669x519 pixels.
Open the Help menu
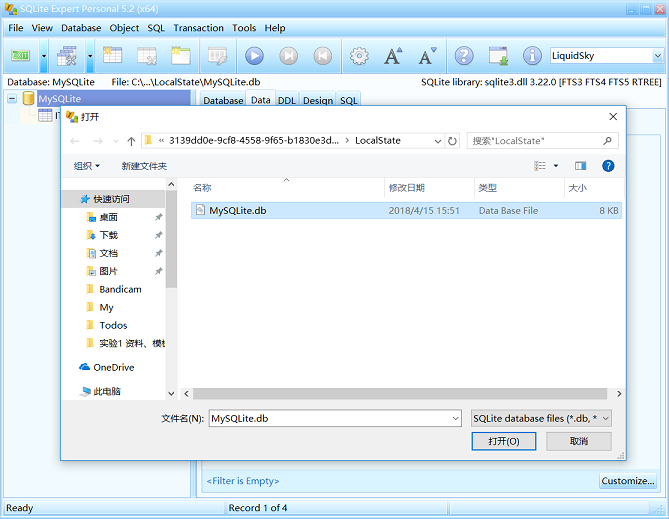(275, 28)
